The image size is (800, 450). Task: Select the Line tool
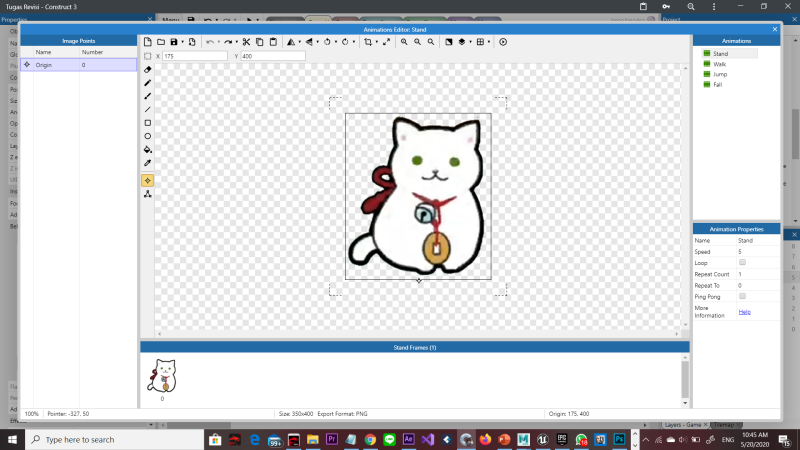[147, 109]
